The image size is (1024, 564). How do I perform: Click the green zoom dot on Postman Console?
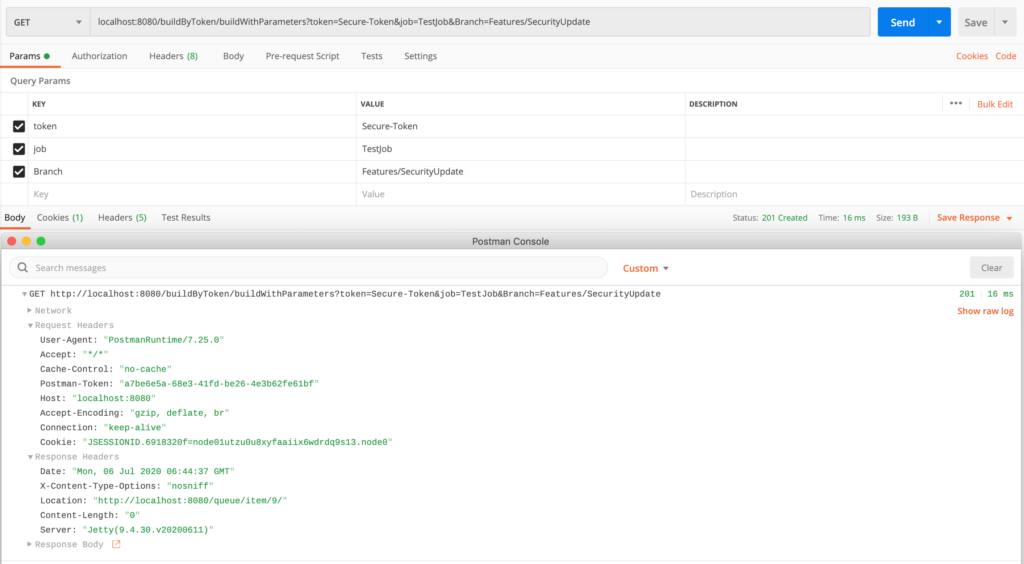(41, 241)
